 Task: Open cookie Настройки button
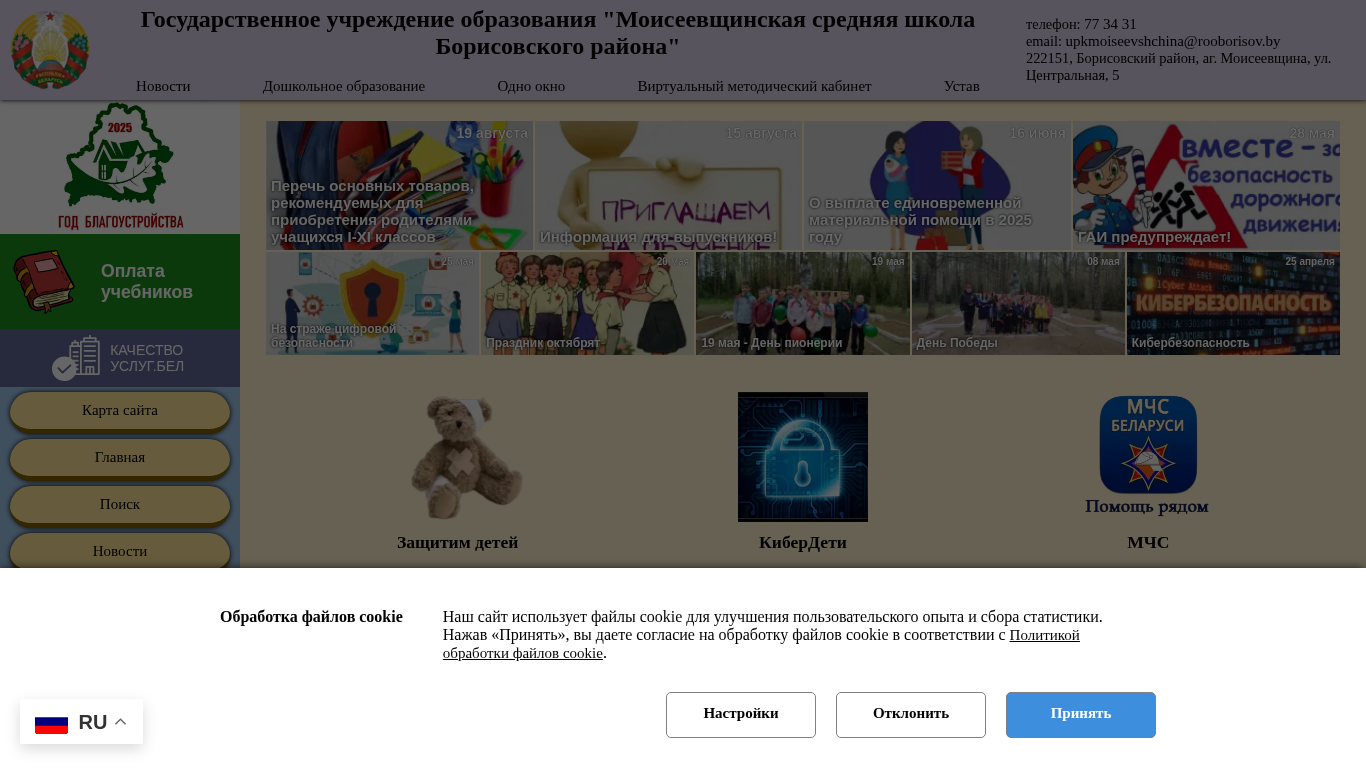point(741,715)
